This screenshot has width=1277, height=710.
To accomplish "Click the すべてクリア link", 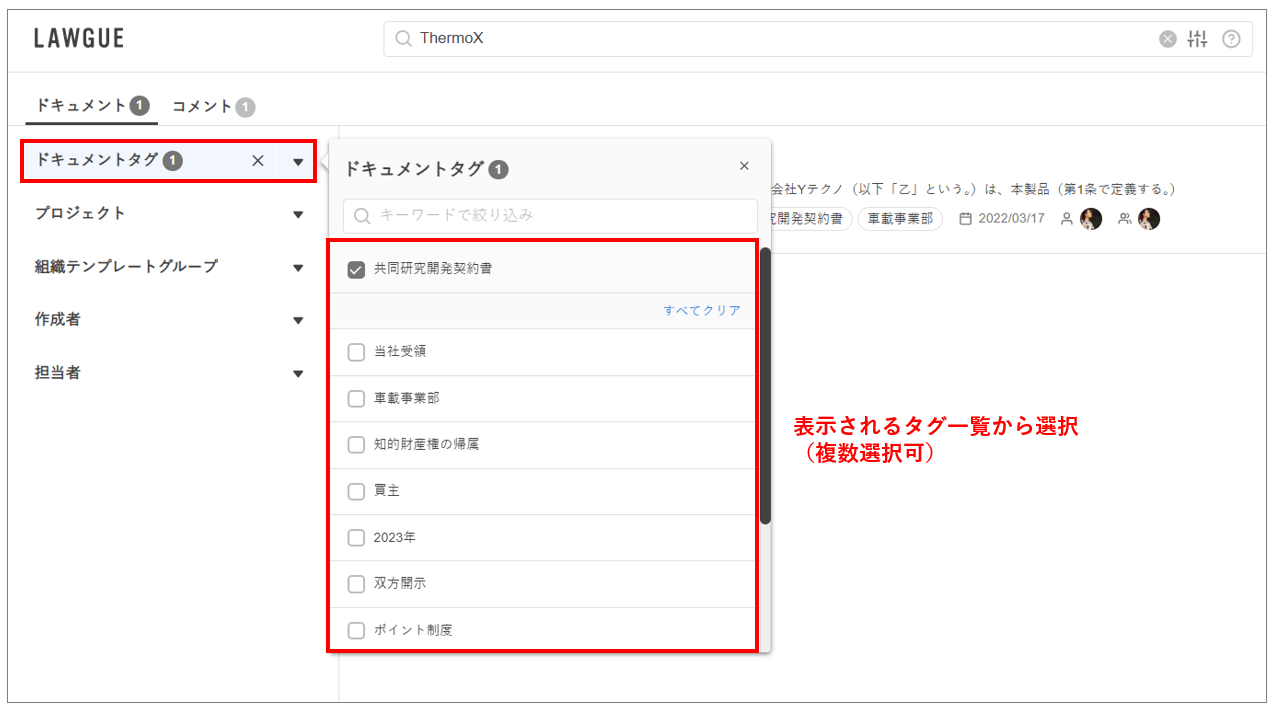I will [x=702, y=311].
